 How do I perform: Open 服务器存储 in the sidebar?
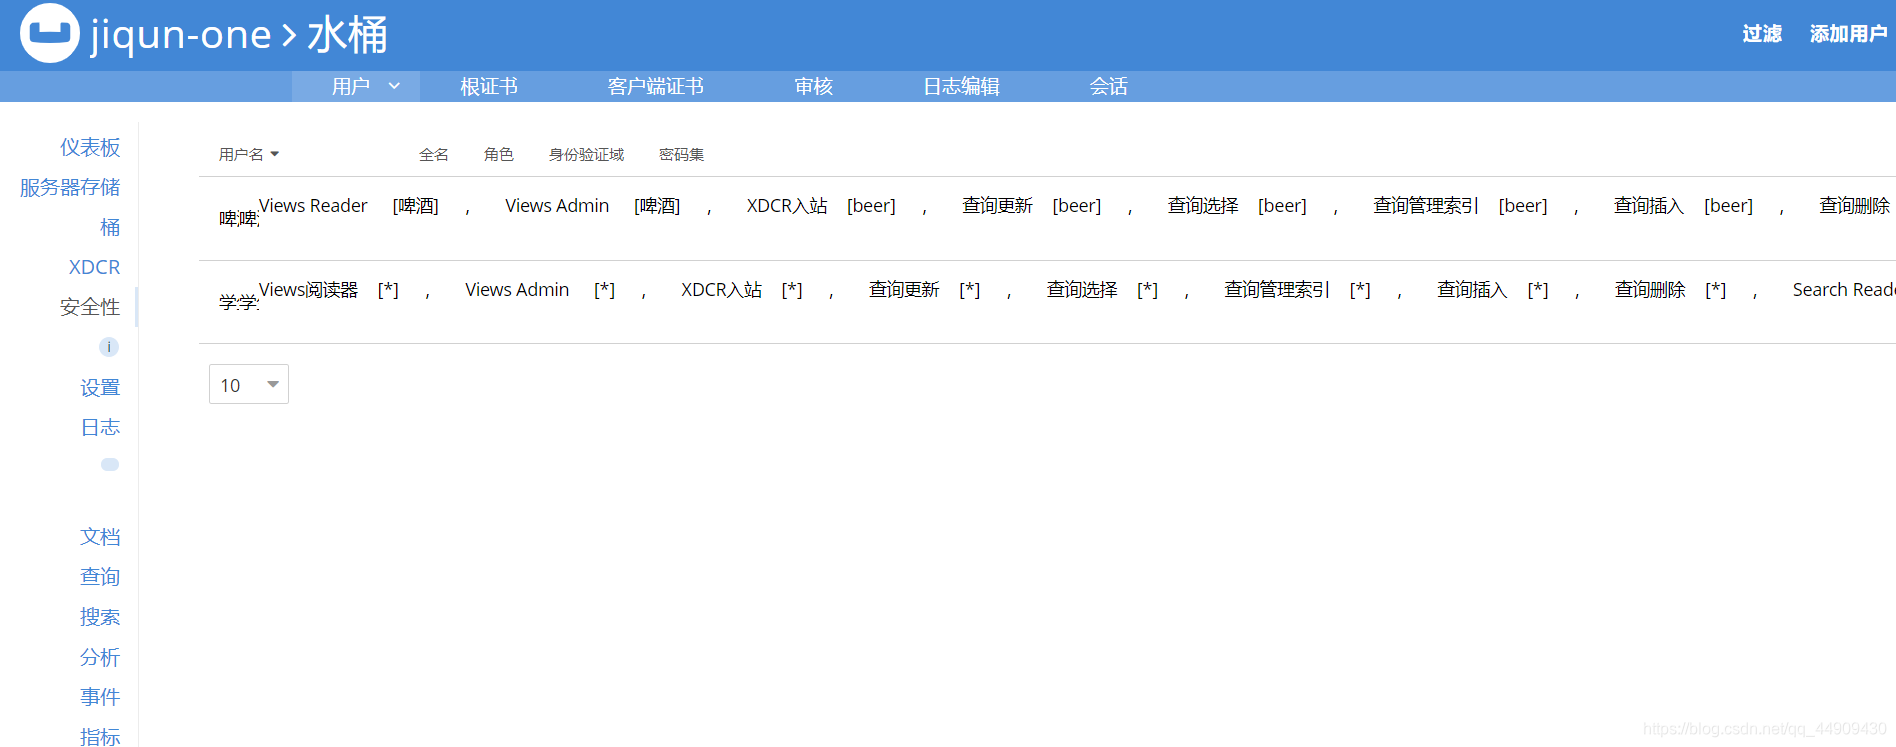pos(70,187)
